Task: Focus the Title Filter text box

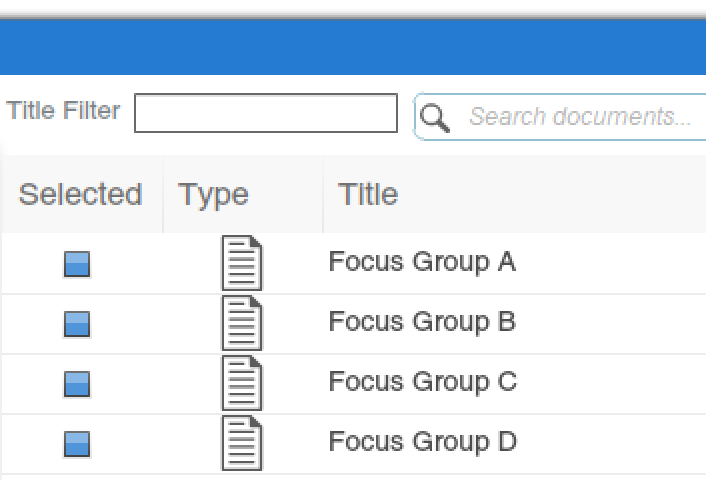Action: (266, 113)
